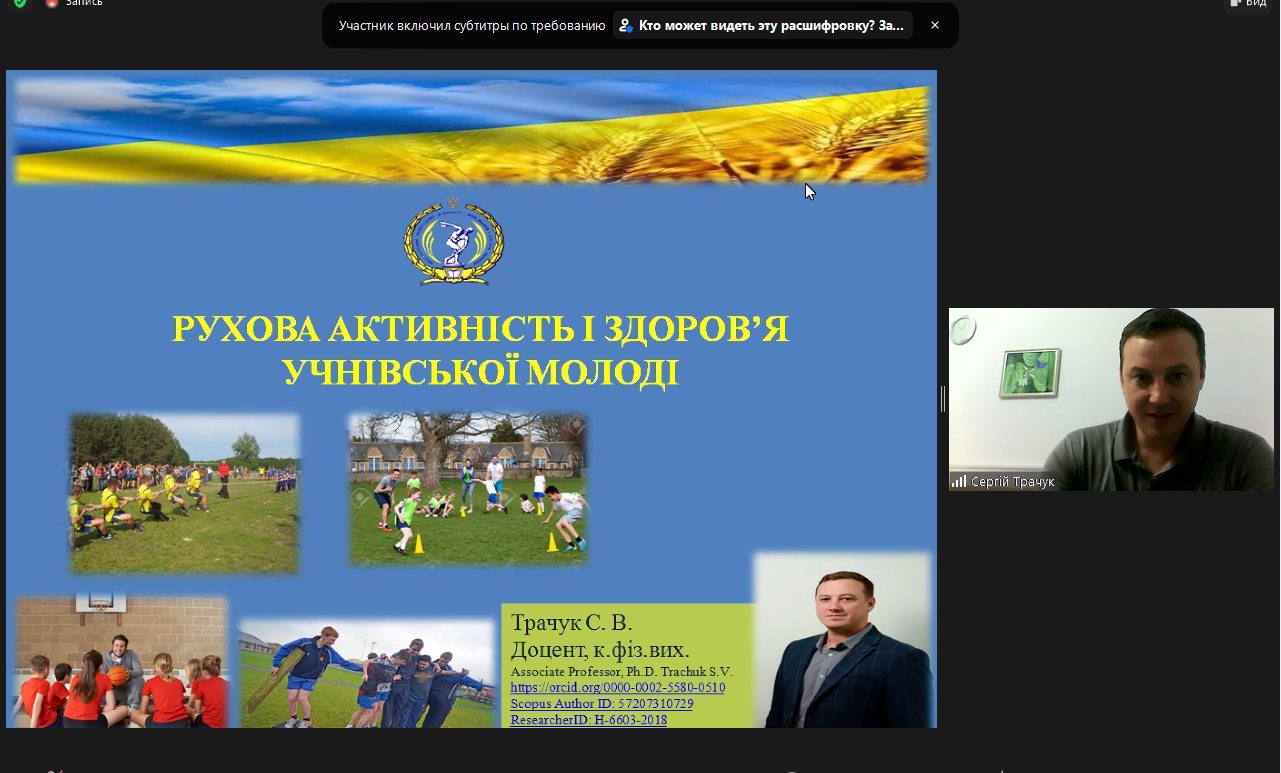Screen dimensions: 1281x773
Task: Click the university discus-thrower emblem logo
Action: (x=453, y=242)
